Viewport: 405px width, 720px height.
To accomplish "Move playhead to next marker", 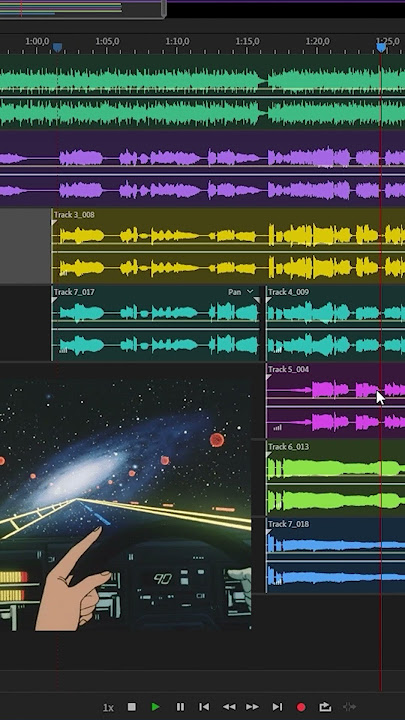I will tap(277, 707).
